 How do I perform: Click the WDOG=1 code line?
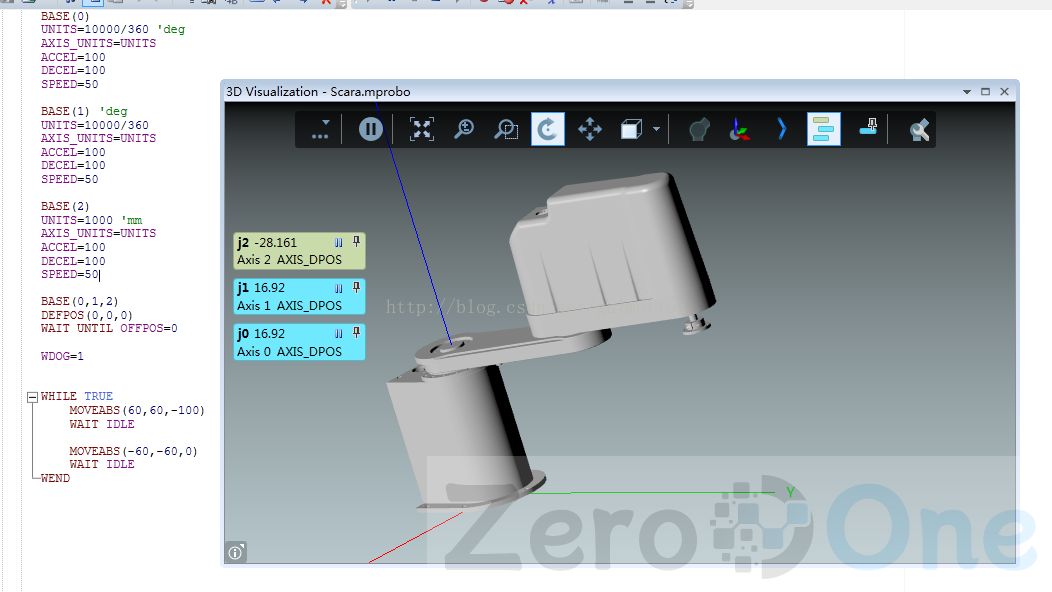62,356
